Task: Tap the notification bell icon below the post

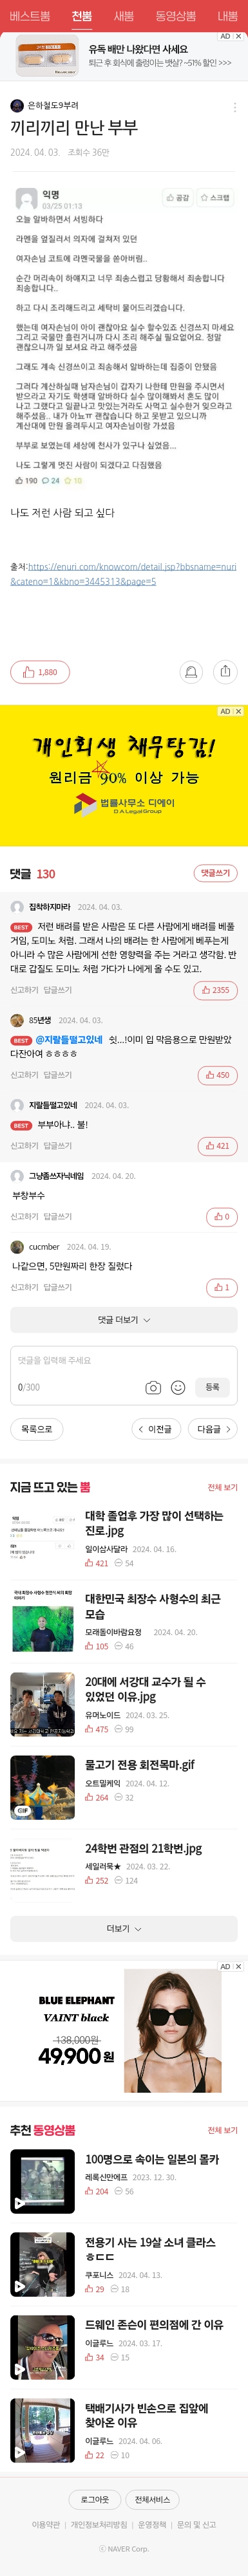Action: (x=191, y=671)
